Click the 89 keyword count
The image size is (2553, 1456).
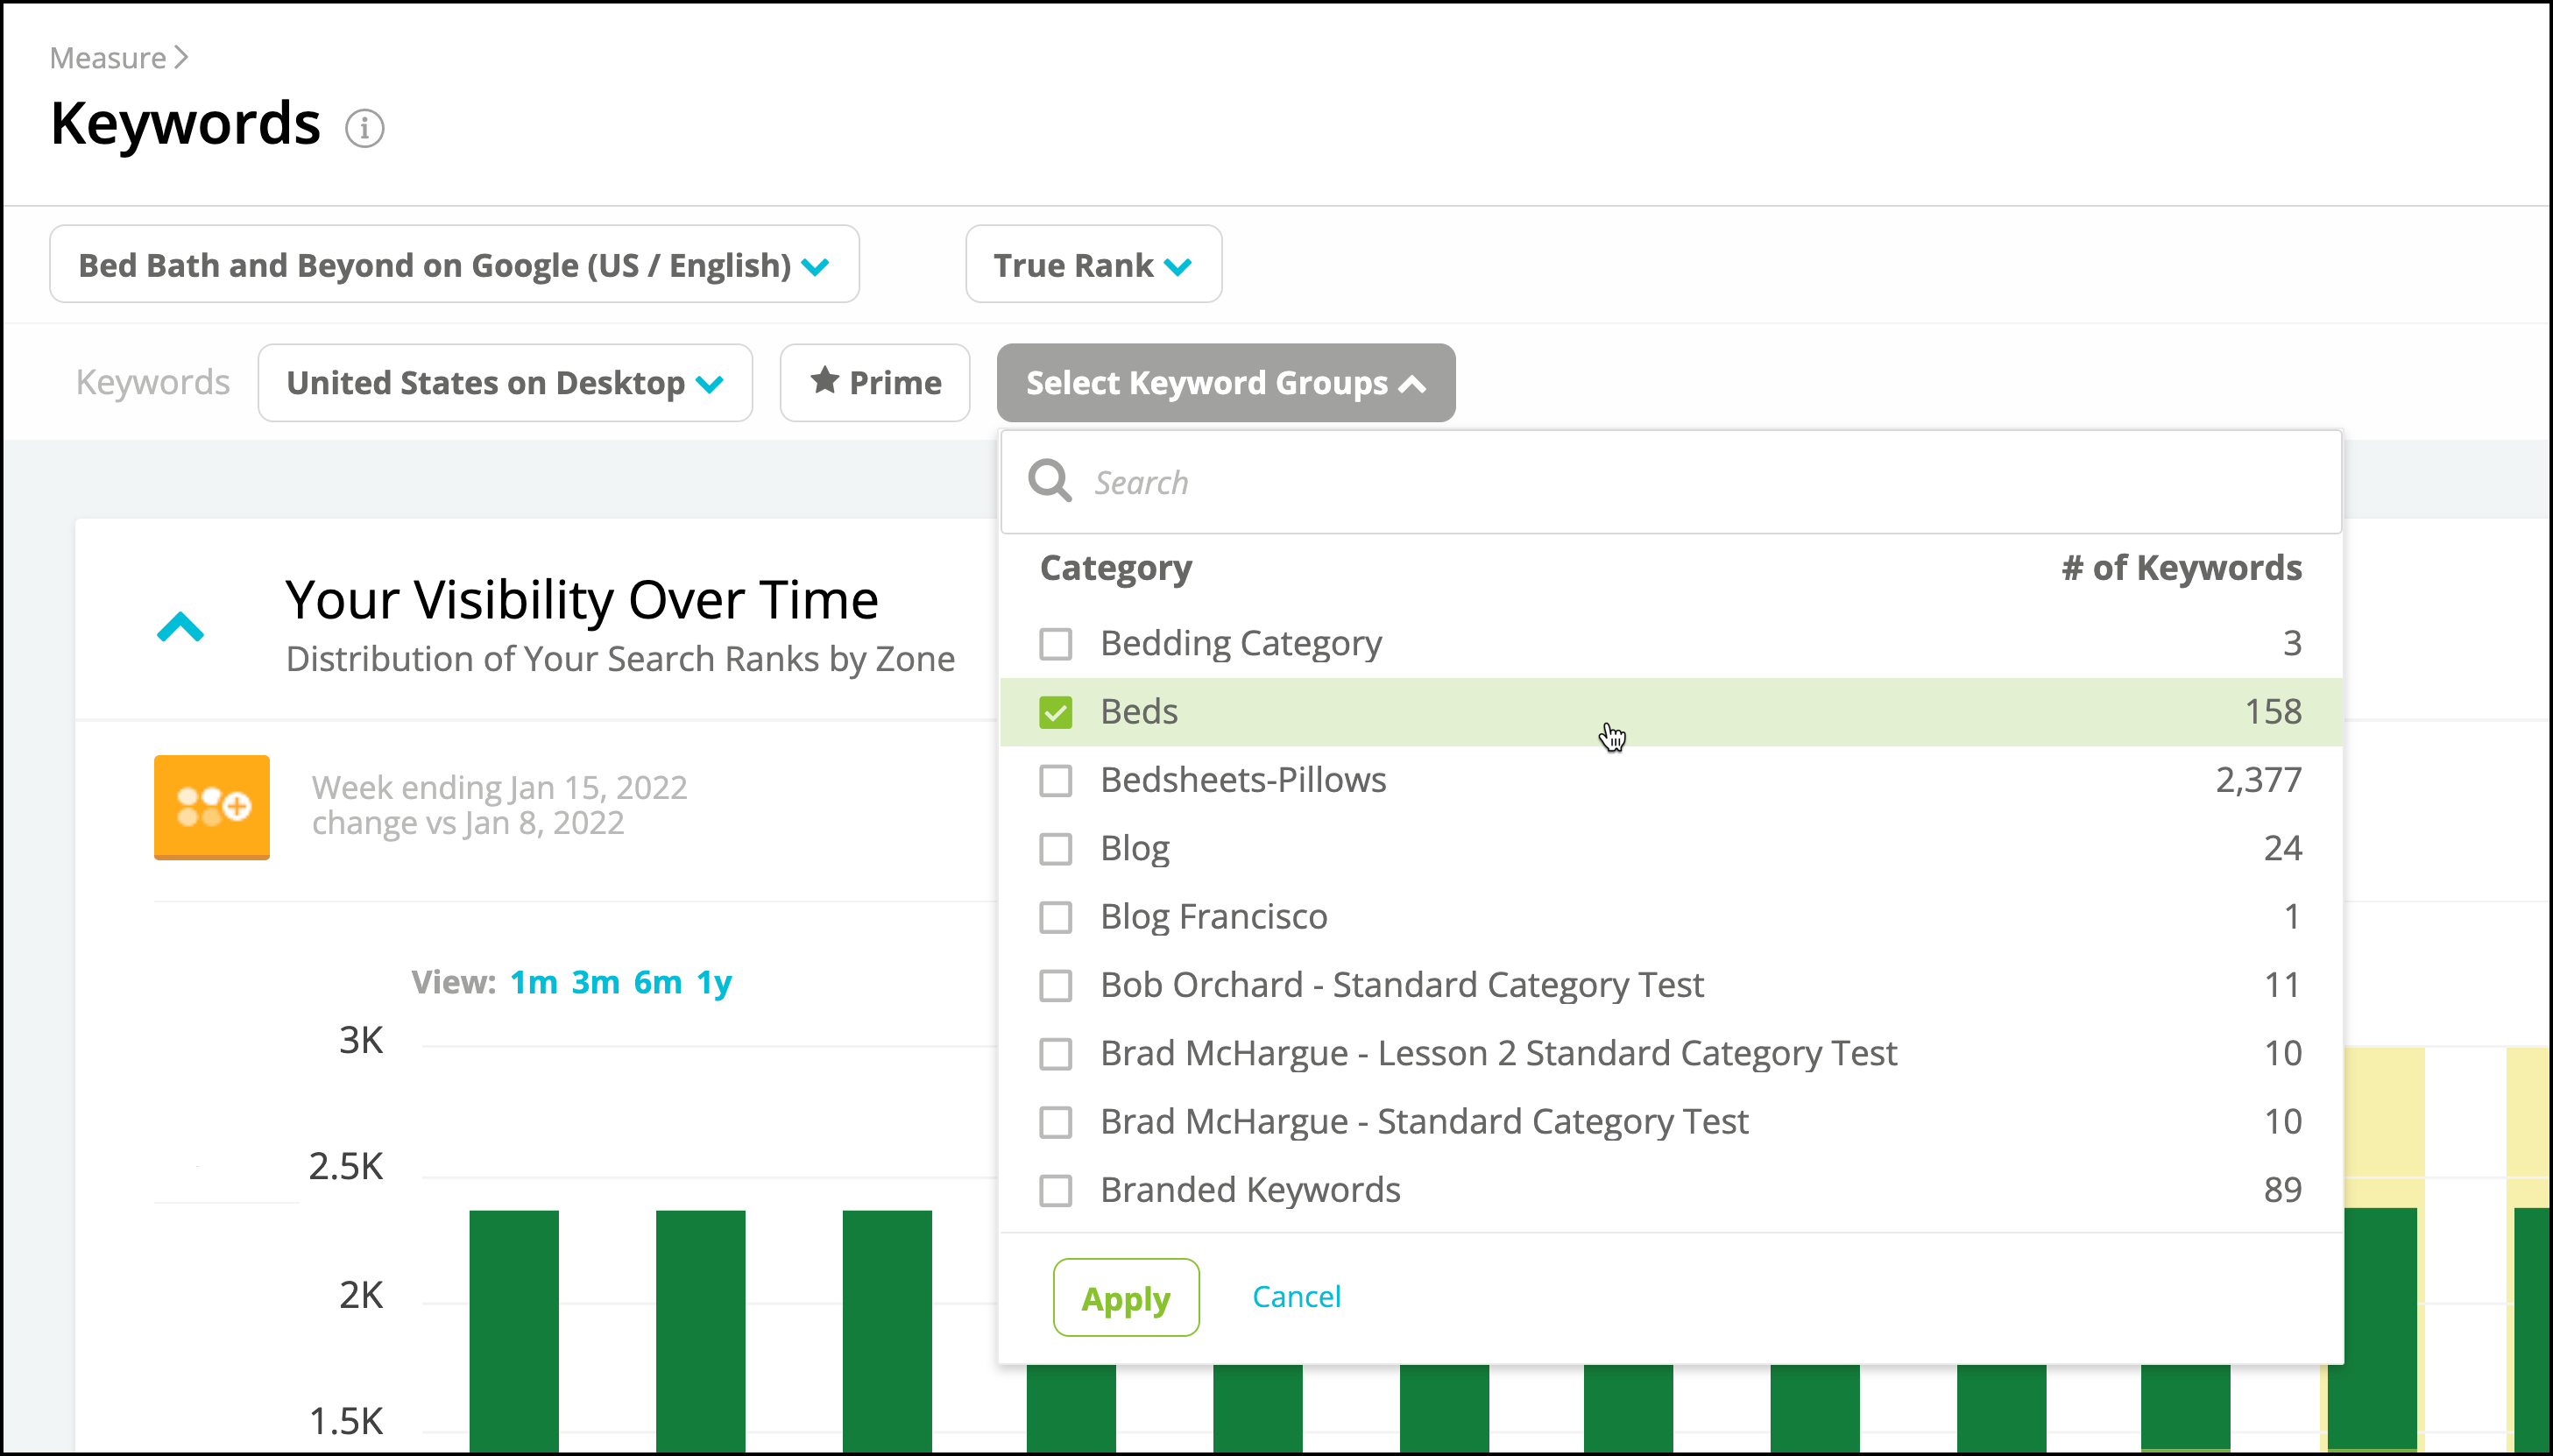coord(2283,1190)
